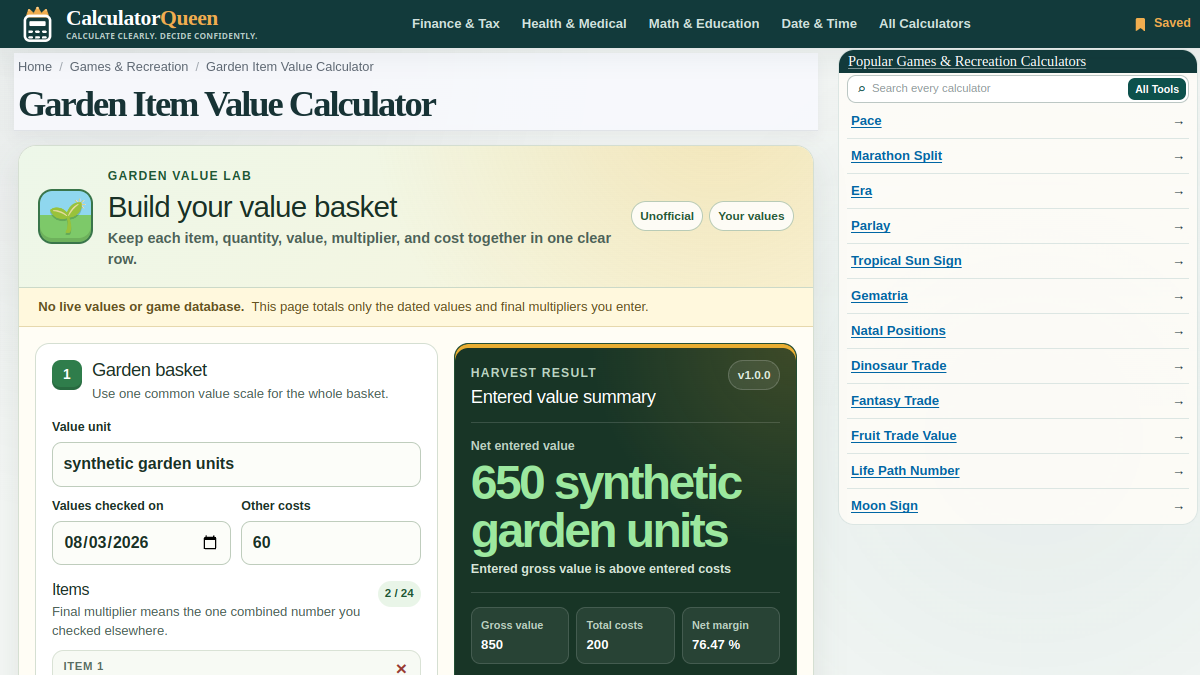Open the Moon Sign link

884,506
